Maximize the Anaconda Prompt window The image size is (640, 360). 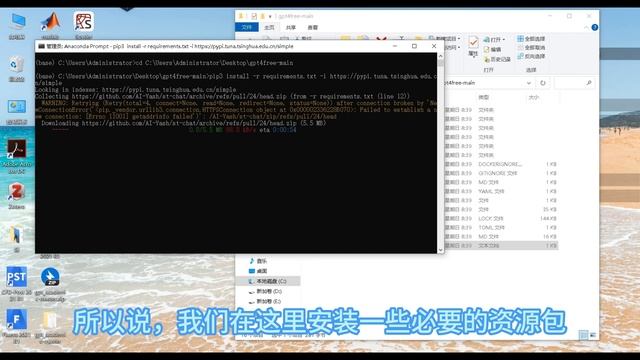point(414,46)
